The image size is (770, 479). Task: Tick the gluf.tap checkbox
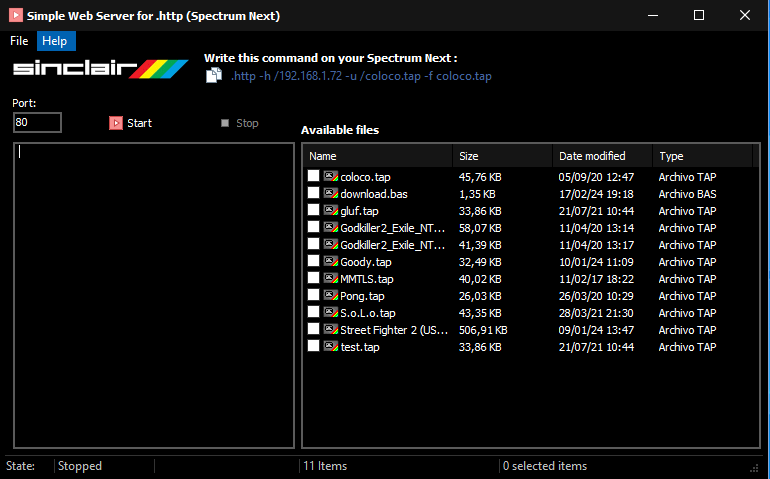[313, 210]
